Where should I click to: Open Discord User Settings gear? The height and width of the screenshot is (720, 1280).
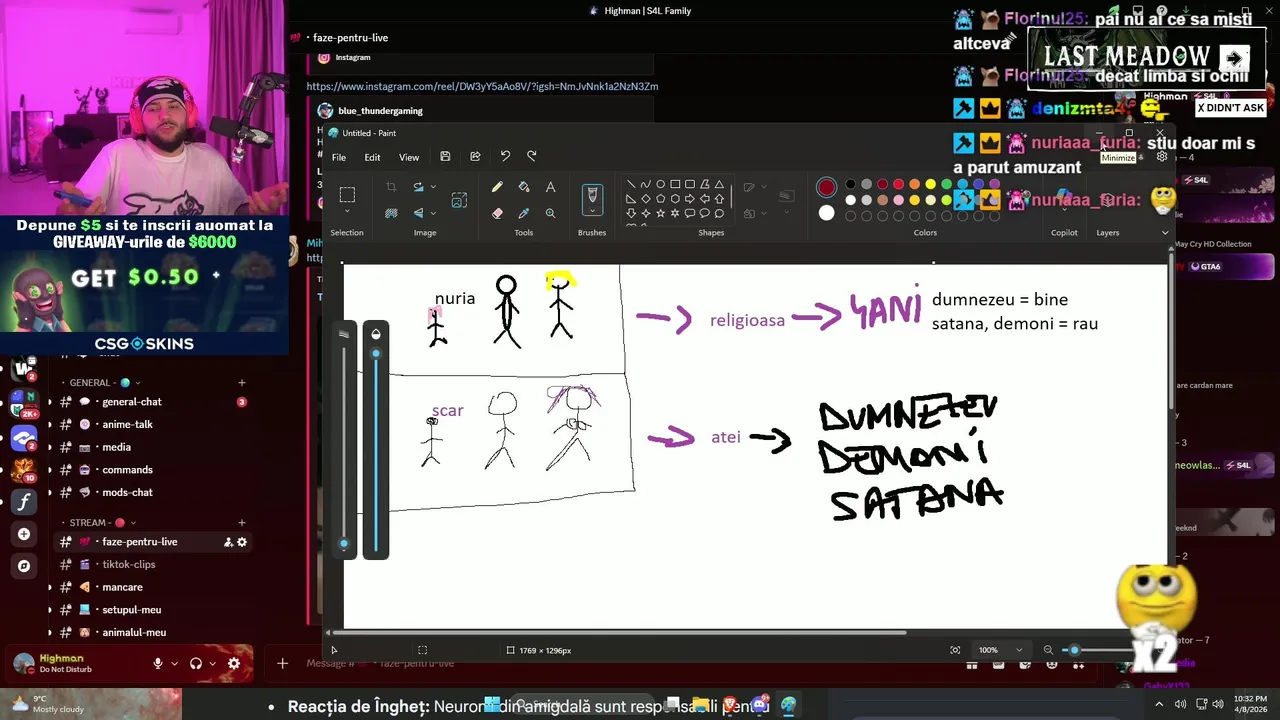tap(234, 663)
